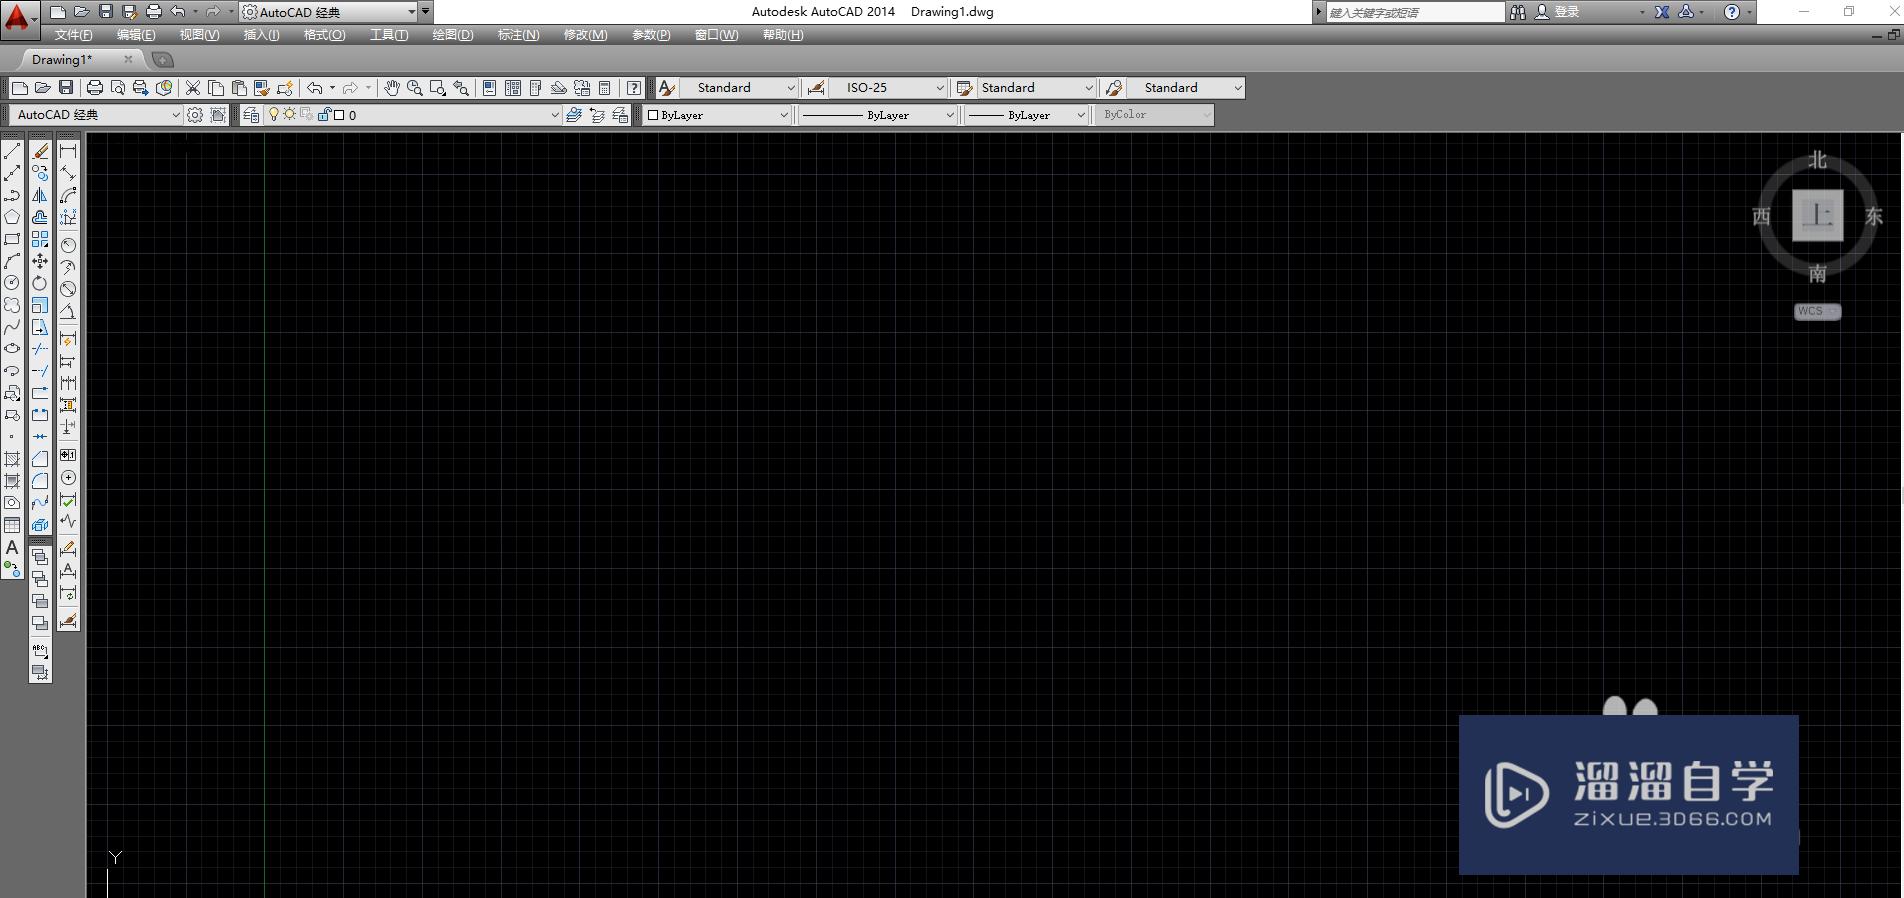Activate the Offset tool

(x=40, y=217)
